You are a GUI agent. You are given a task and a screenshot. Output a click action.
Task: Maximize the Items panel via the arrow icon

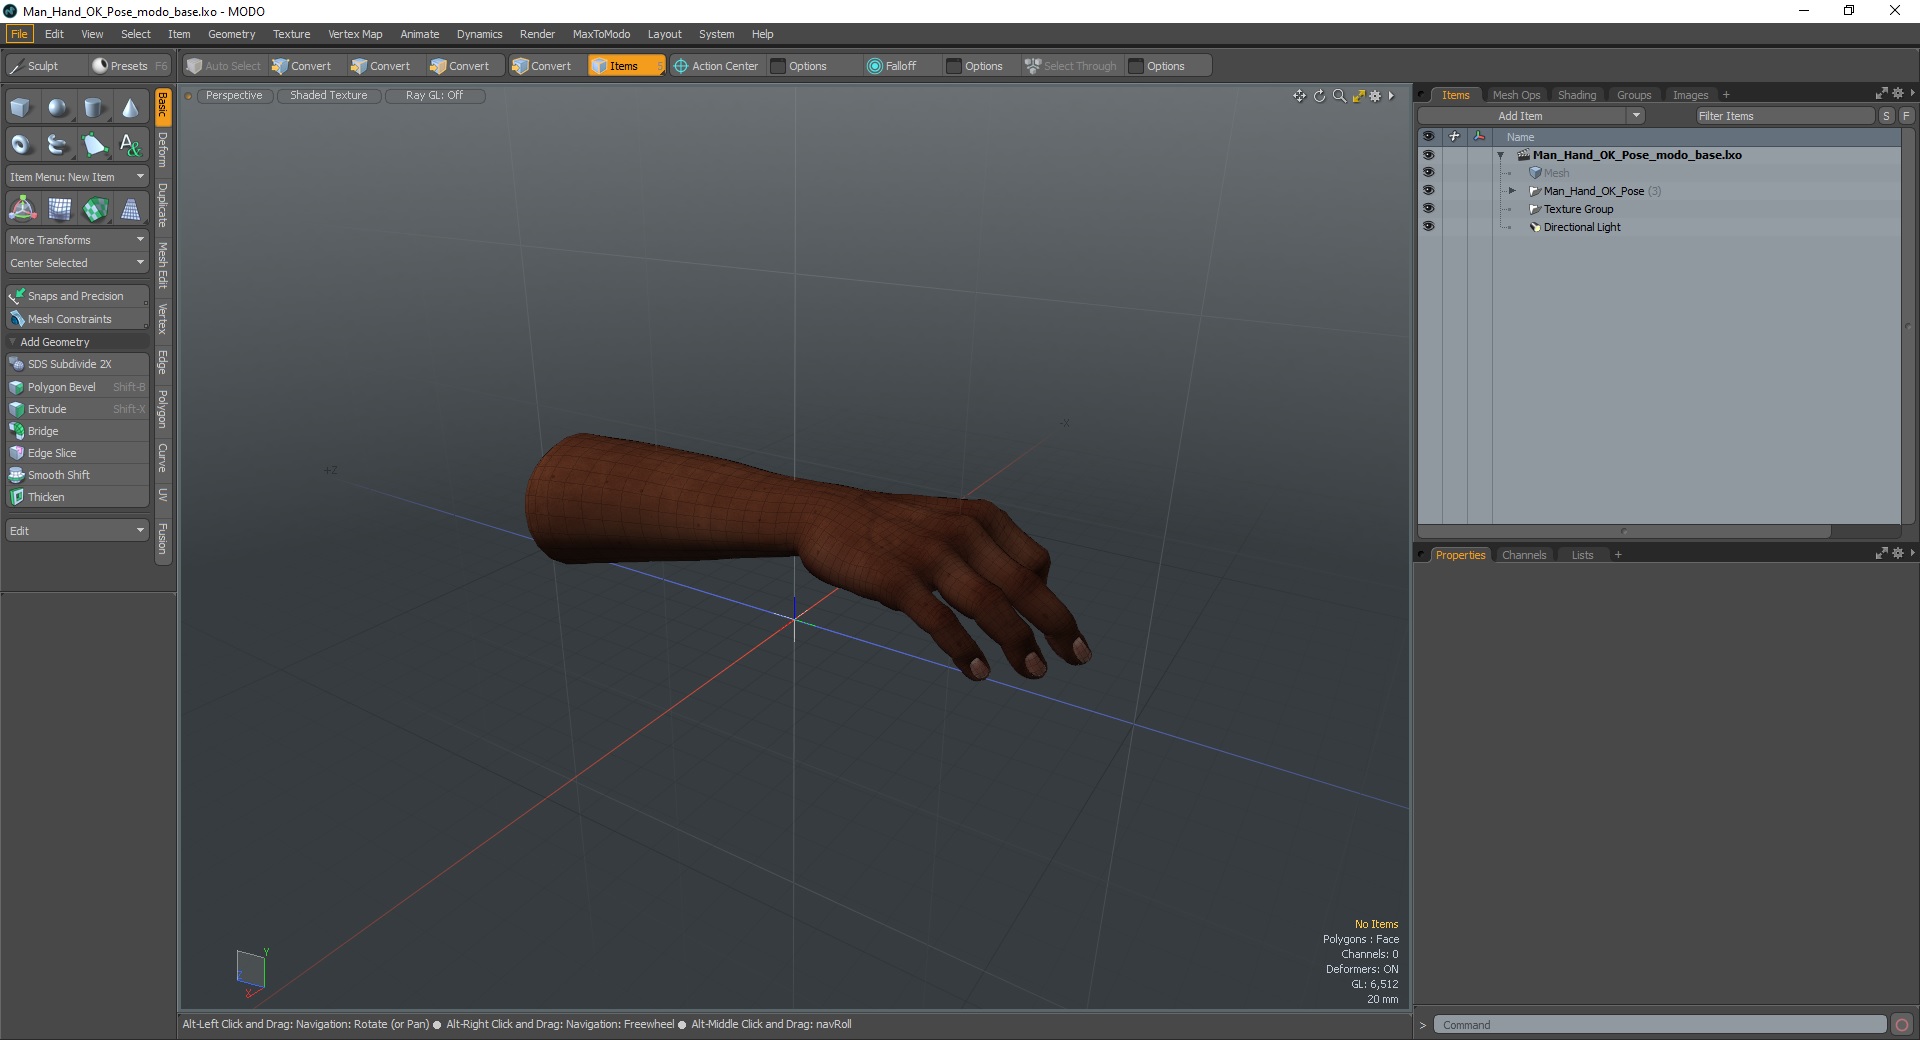click(1881, 93)
